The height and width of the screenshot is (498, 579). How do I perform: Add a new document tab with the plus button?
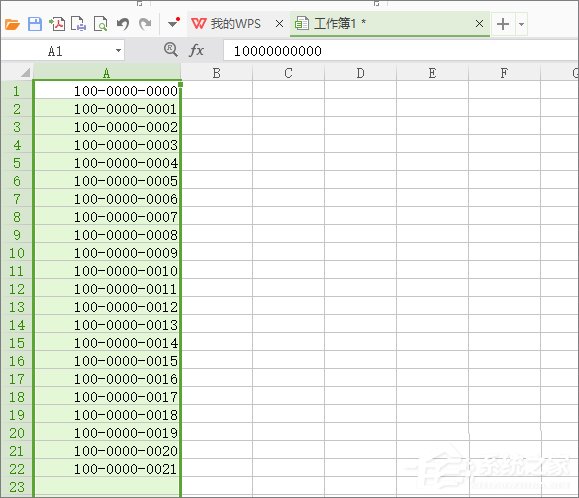click(x=503, y=24)
